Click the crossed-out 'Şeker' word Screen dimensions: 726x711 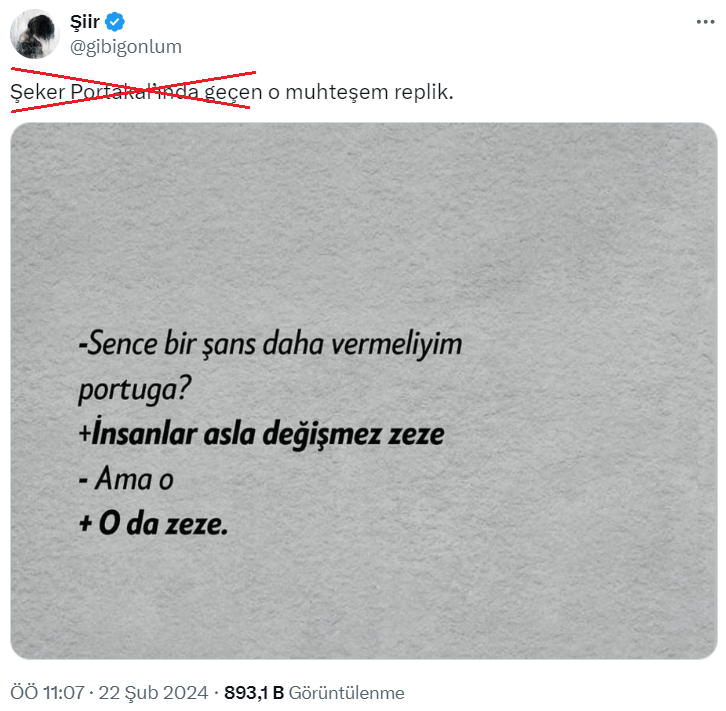[x=38, y=92]
